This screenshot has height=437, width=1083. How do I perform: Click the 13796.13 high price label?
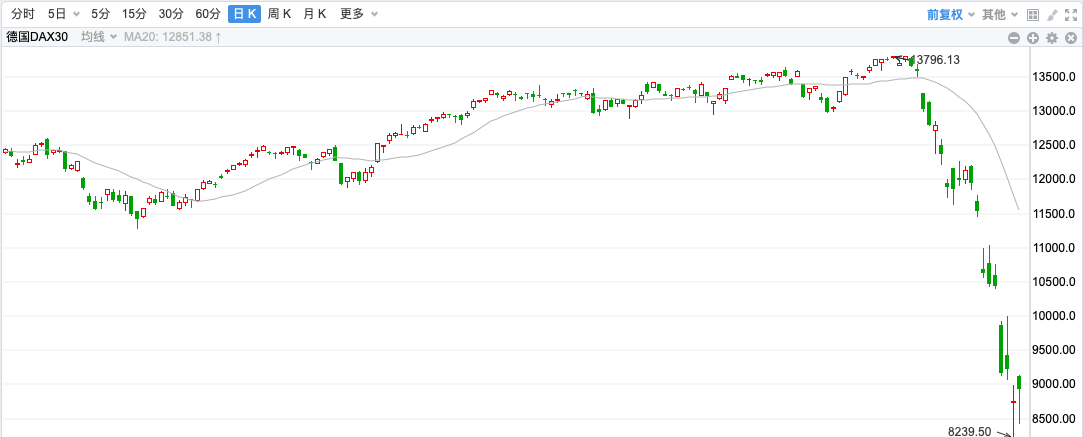(x=936, y=60)
